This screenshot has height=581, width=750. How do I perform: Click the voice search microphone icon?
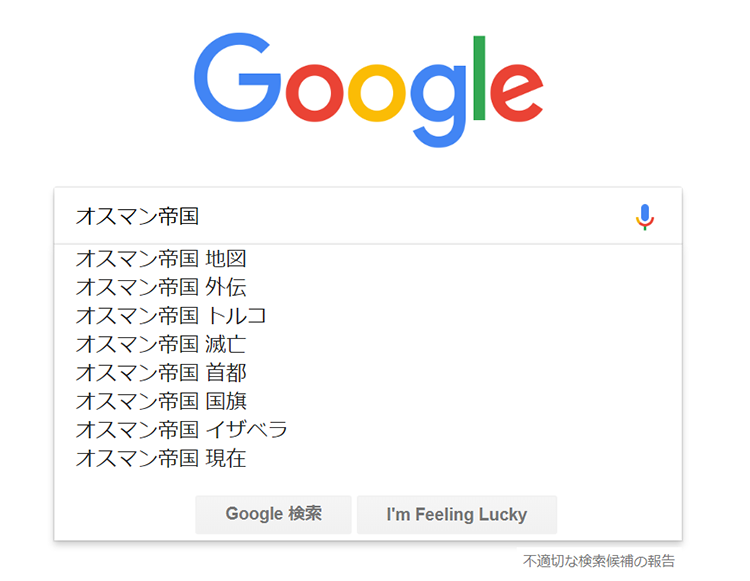[x=644, y=217]
